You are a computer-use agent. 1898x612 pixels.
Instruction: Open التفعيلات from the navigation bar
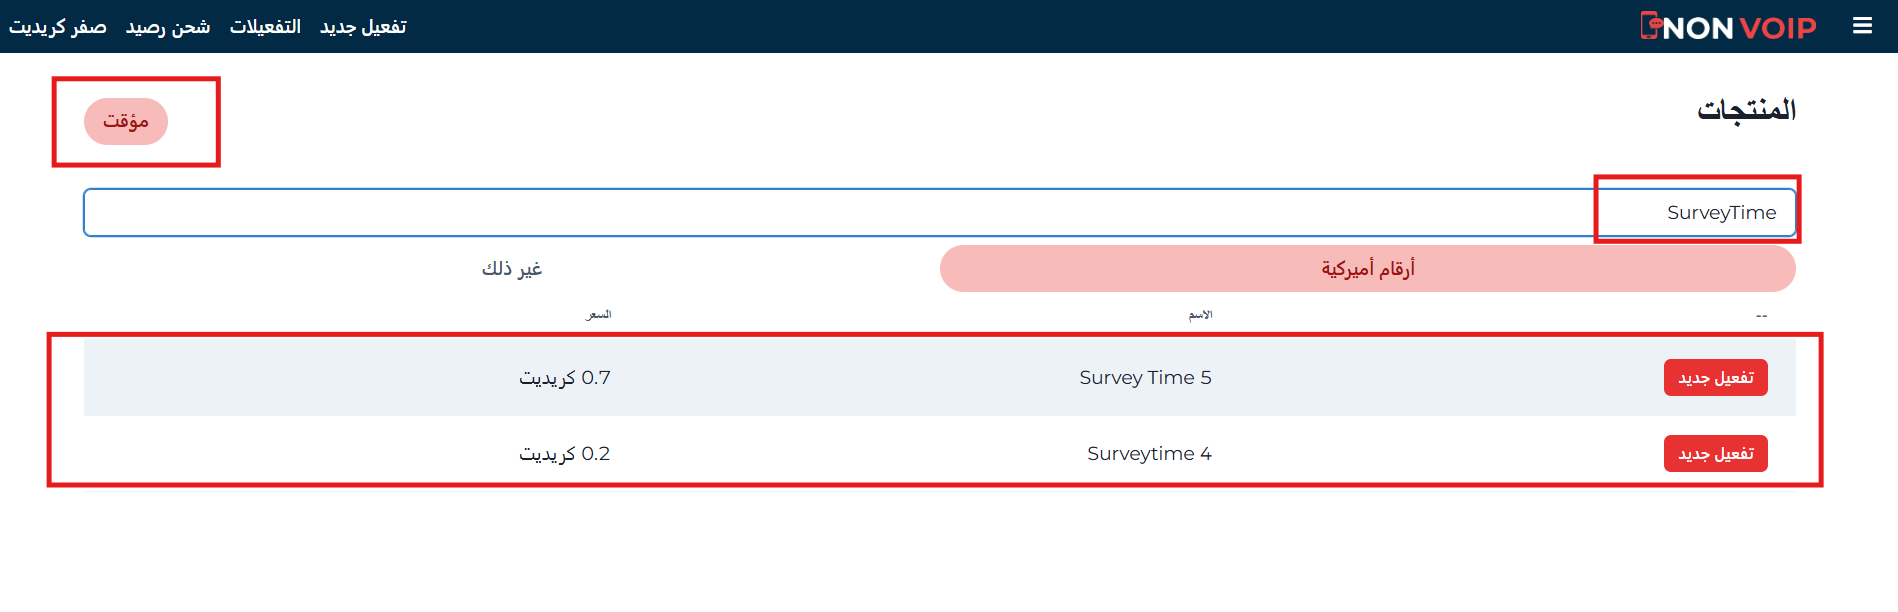(266, 26)
